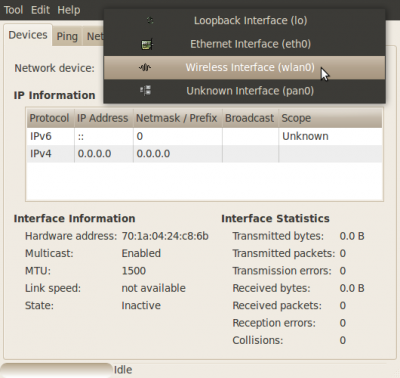
Task: Sort table by IP Address column
Action: [x=104, y=118]
